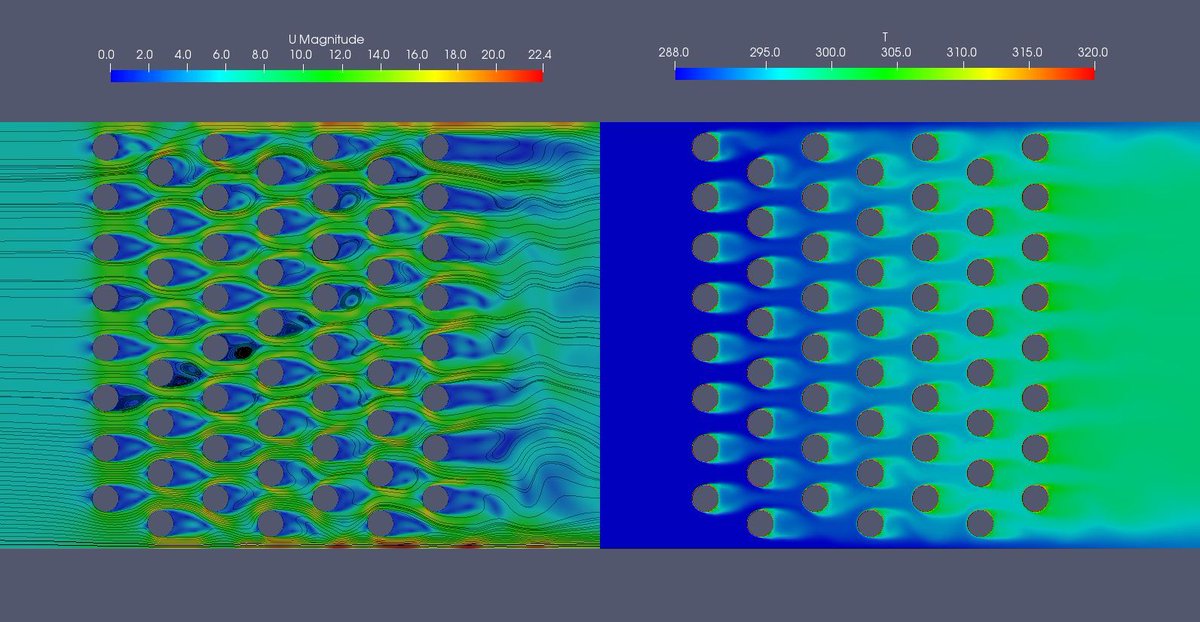Click the '4.0' velocity legend tick label
This screenshot has width=1200, height=622.
[x=183, y=55]
